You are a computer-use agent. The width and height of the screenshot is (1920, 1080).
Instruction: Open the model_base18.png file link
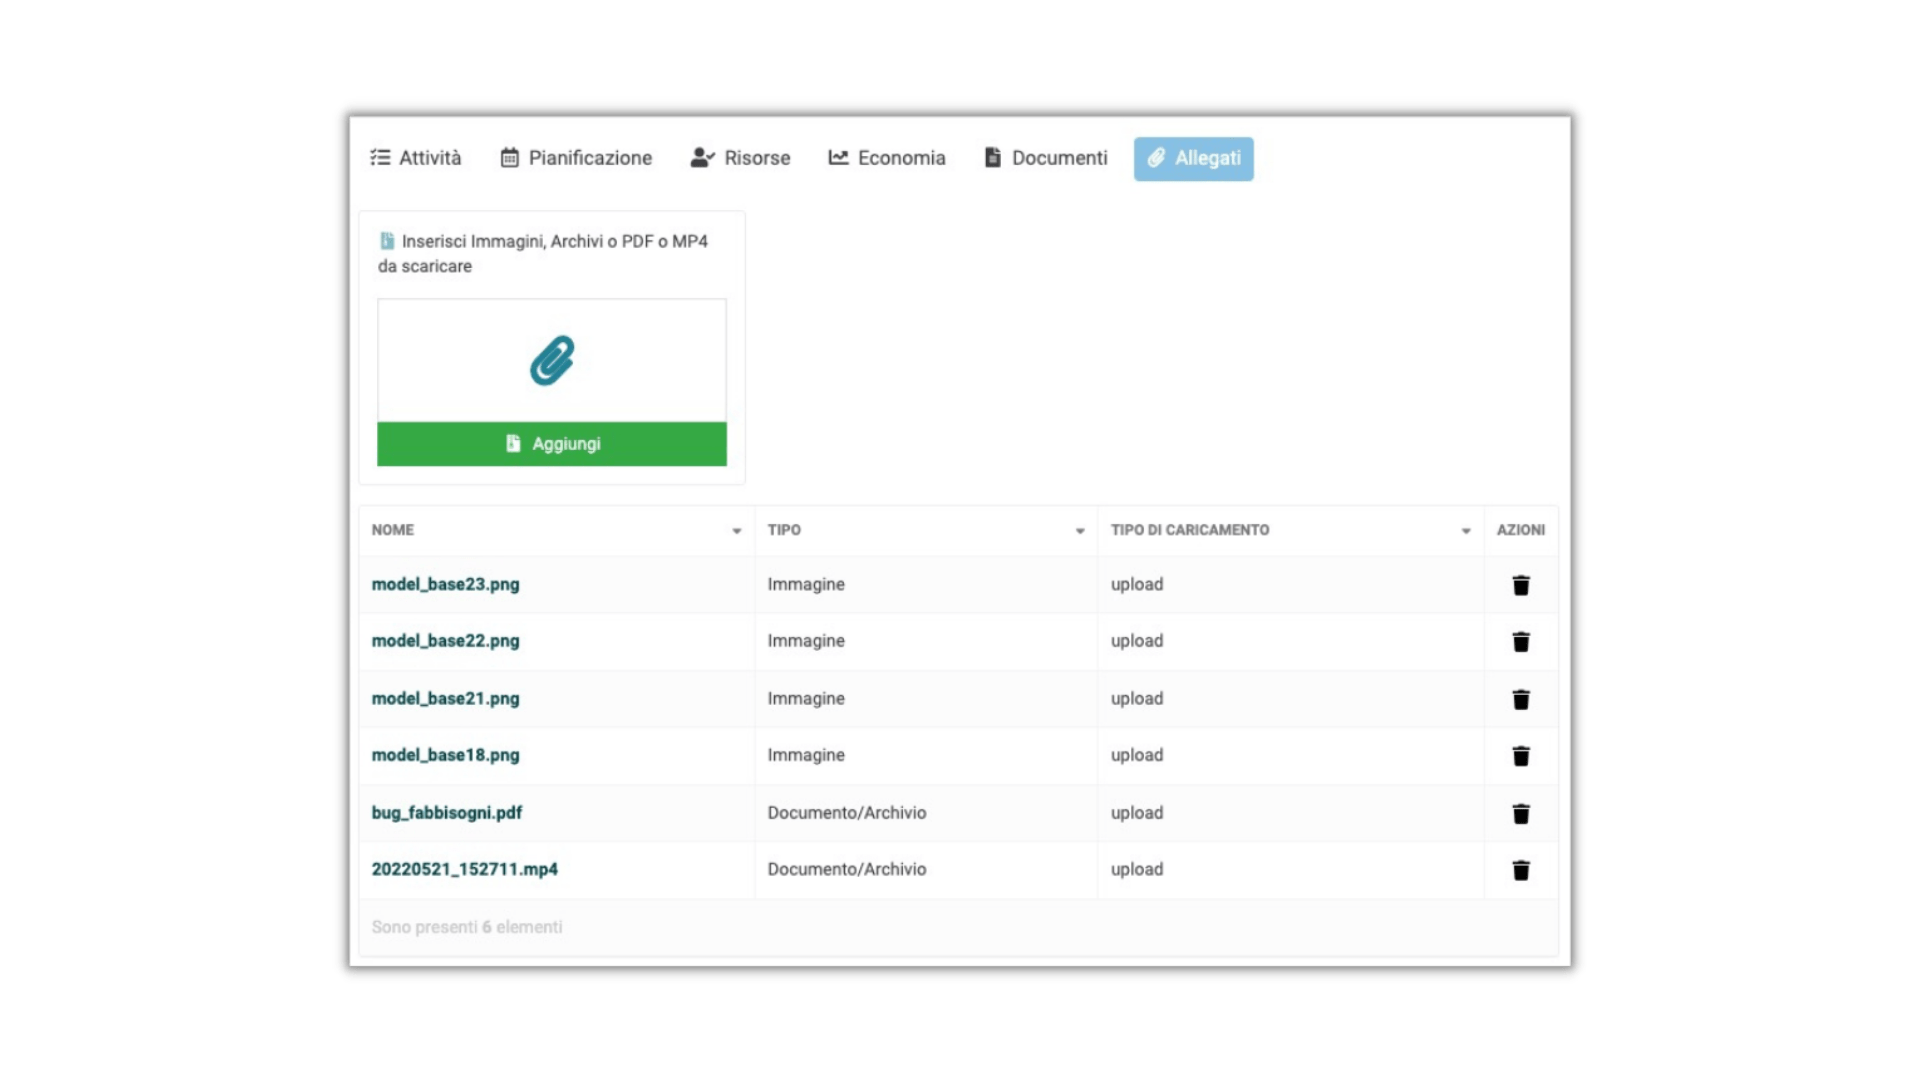click(445, 755)
